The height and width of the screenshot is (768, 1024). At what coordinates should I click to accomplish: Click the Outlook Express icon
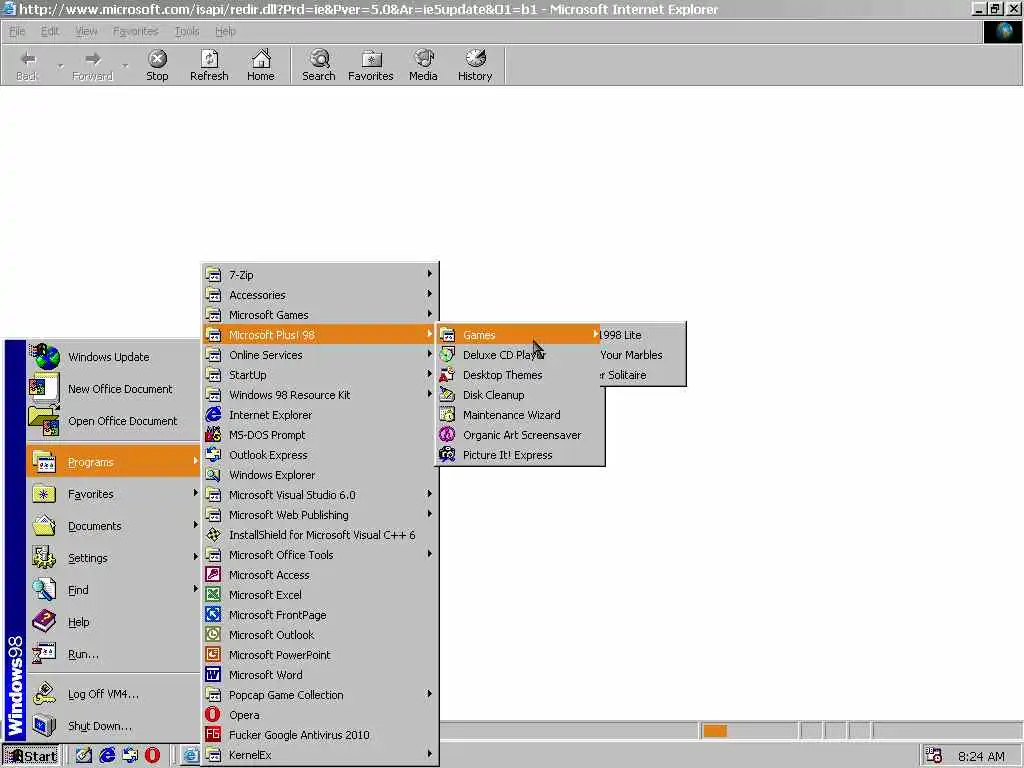coord(213,455)
